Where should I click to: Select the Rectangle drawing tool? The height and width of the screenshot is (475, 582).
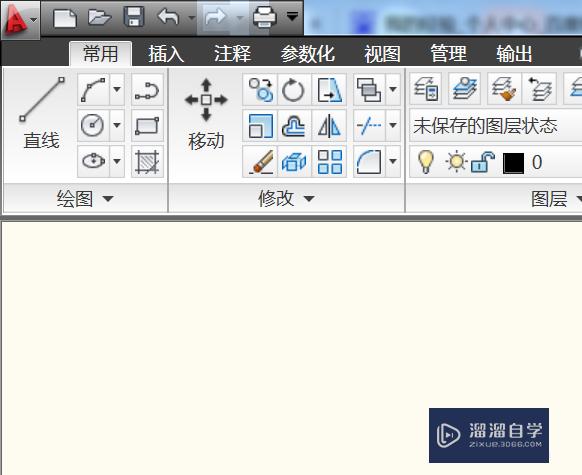pyautogui.click(x=147, y=125)
